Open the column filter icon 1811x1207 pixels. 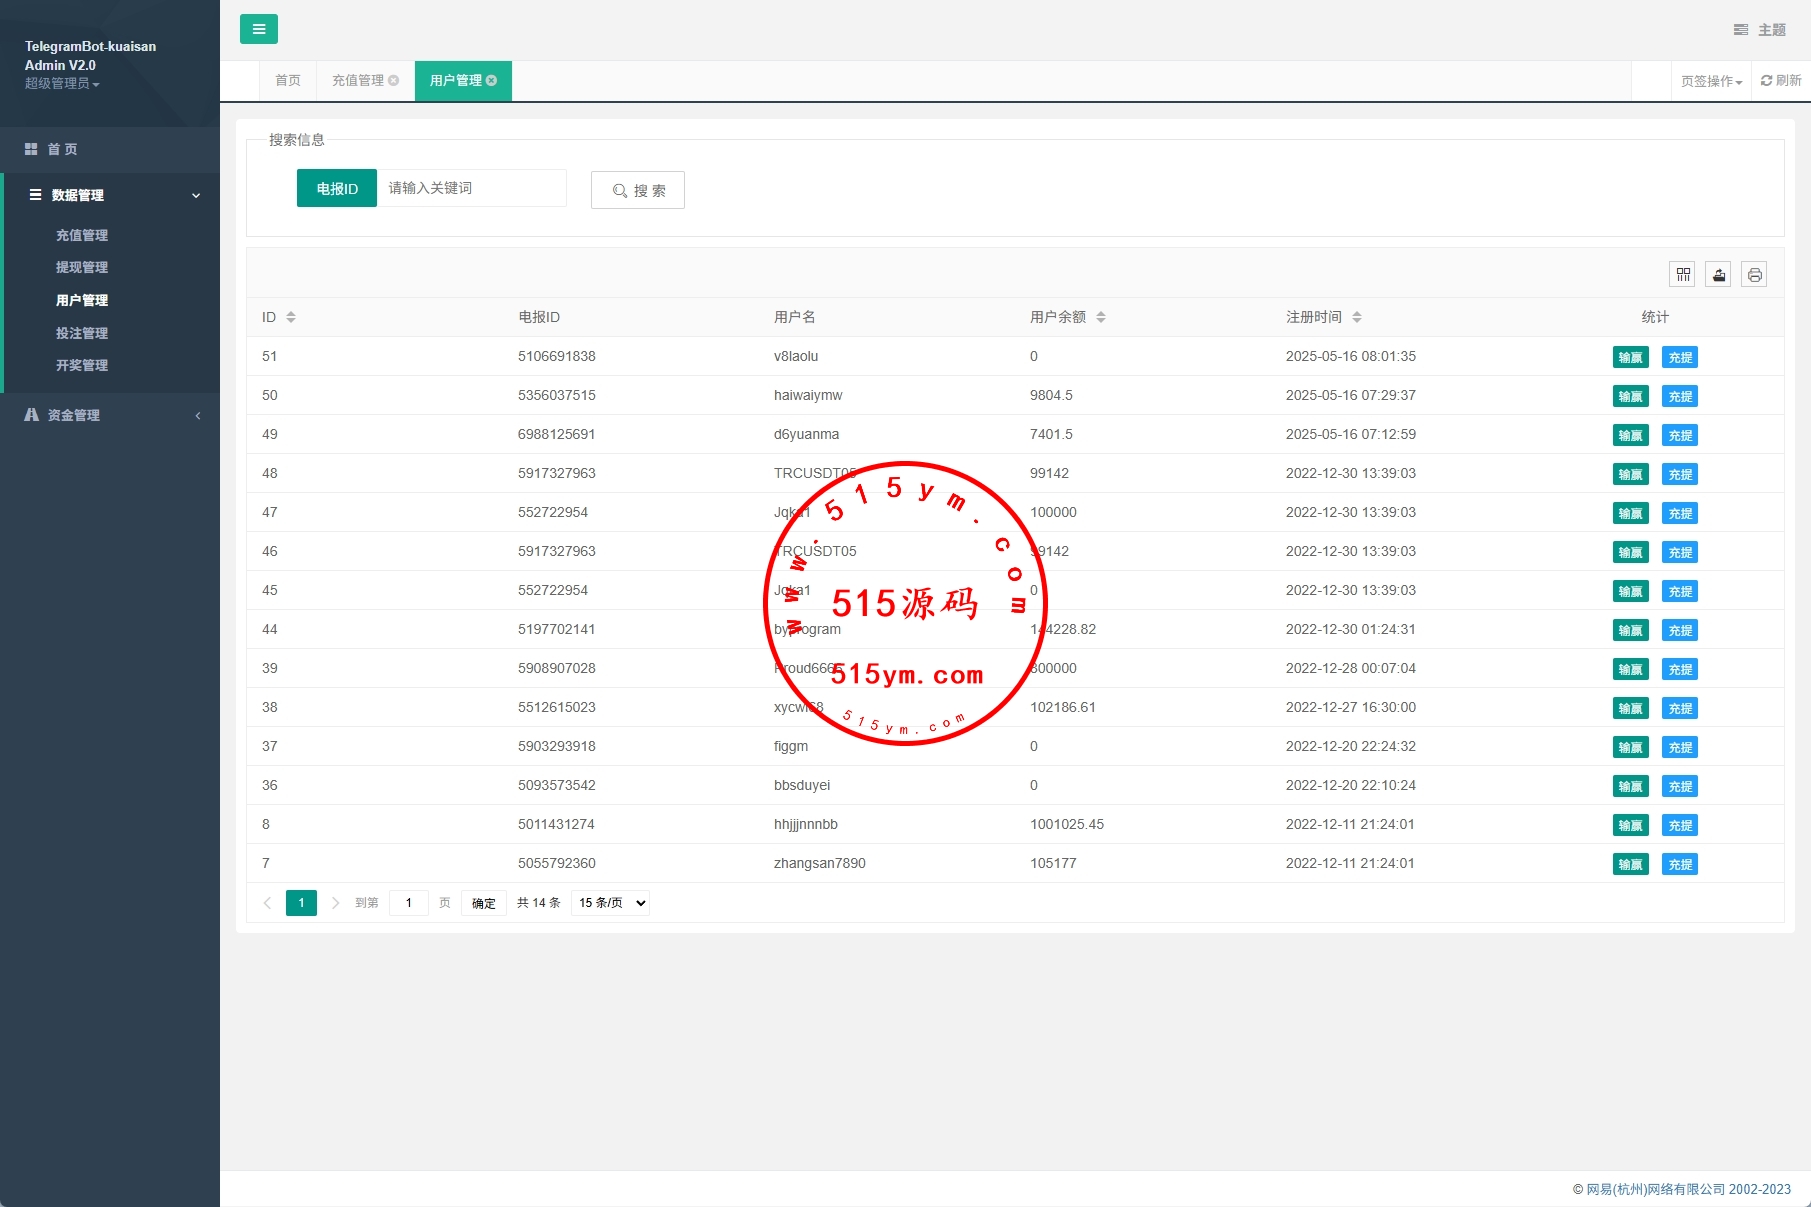click(1683, 275)
